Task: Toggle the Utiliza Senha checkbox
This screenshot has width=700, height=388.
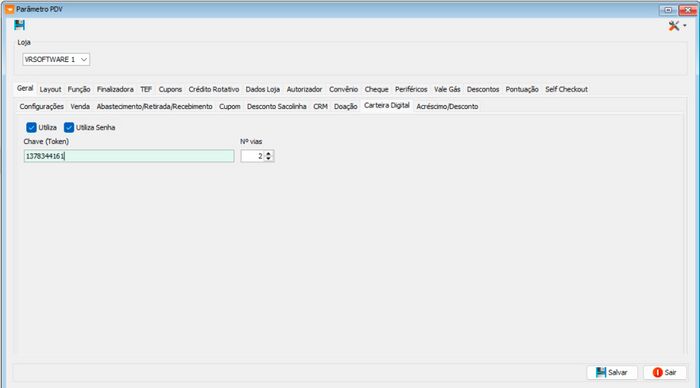Action: pyautogui.click(x=69, y=128)
